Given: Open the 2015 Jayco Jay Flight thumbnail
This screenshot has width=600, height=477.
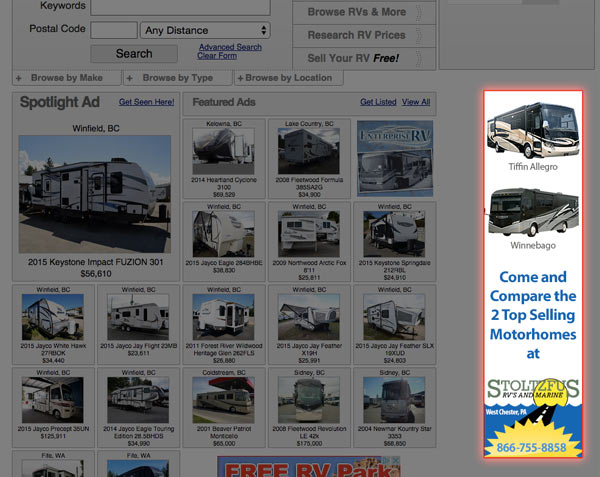Looking at the screenshot, I should coord(138,317).
